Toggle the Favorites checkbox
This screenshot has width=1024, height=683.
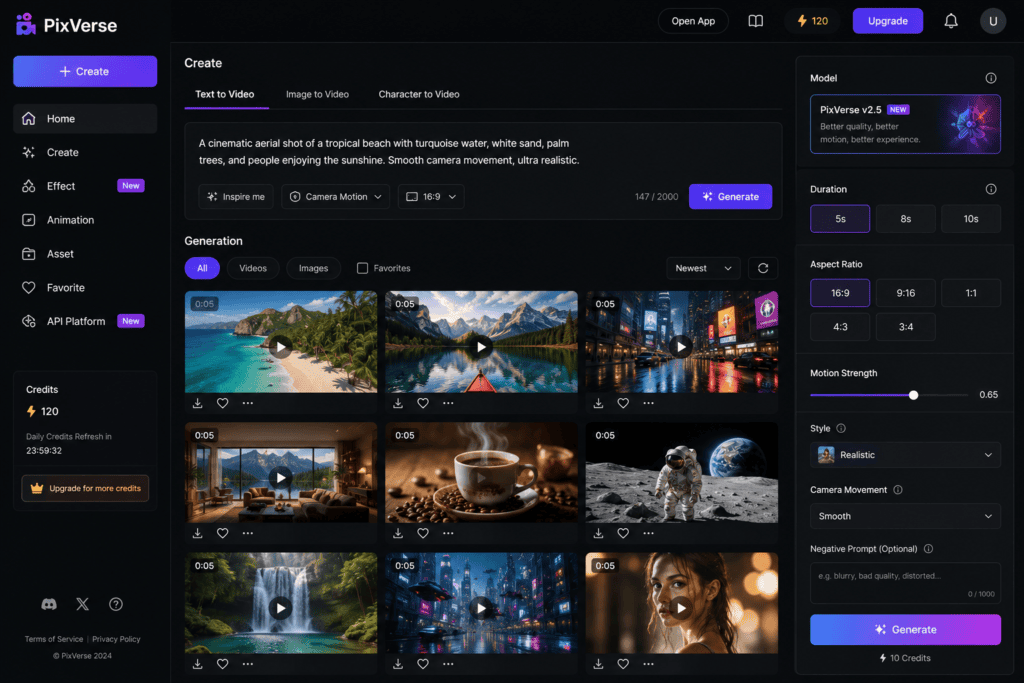(x=362, y=268)
